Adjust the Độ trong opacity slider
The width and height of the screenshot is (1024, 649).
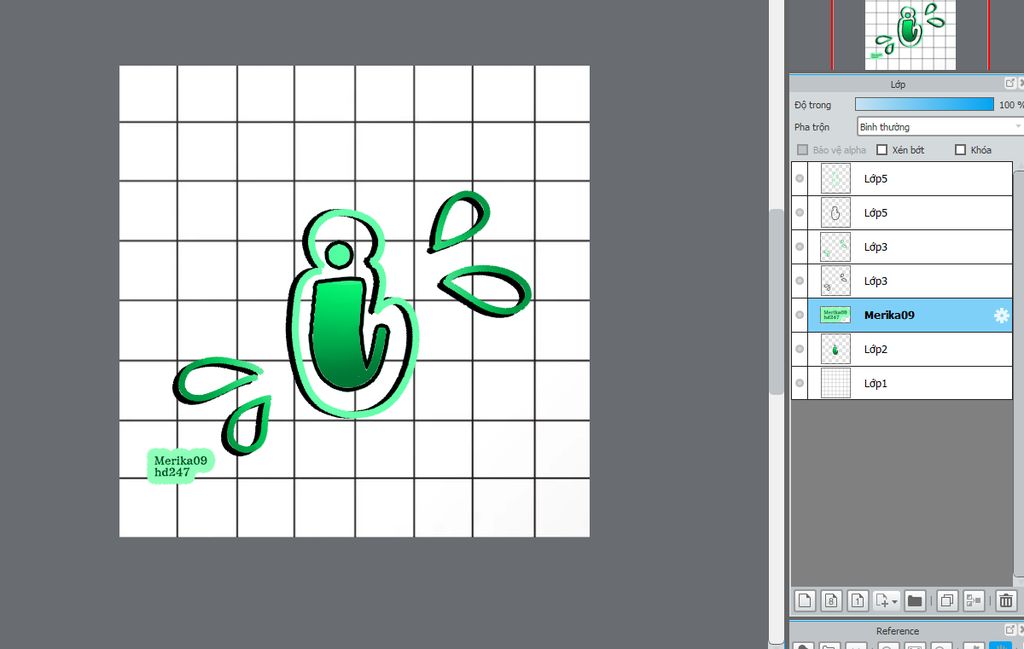pyautogui.click(x=924, y=104)
